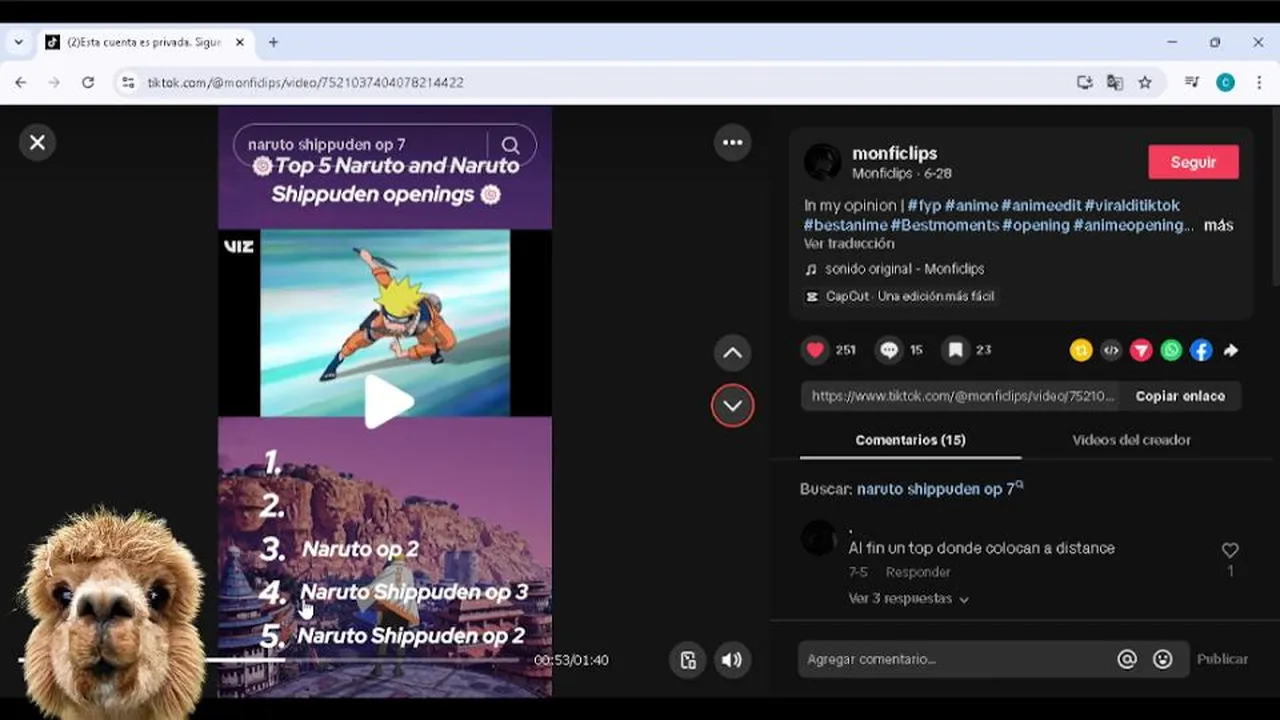Screen dimensions: 1280x720
Task: Reload the page
Action: tap(88, 83)
